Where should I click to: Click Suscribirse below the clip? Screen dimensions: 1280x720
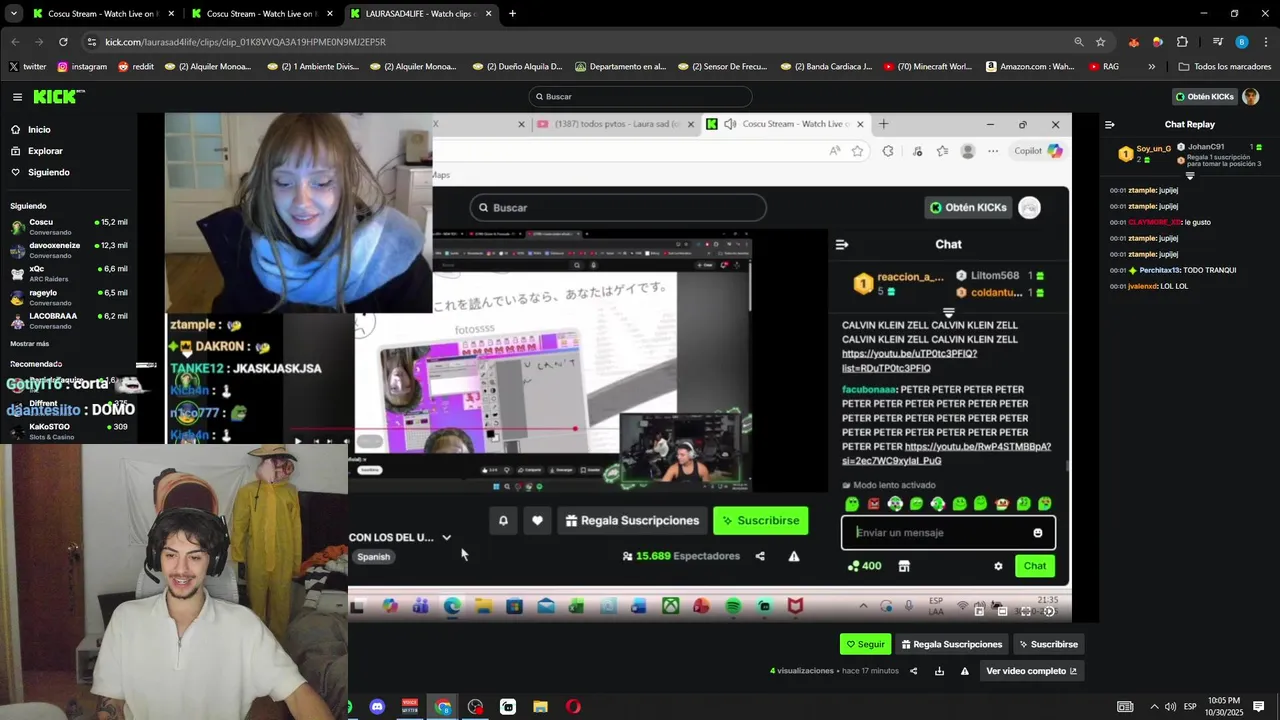pyautogui.click(x=1048, y=644)
